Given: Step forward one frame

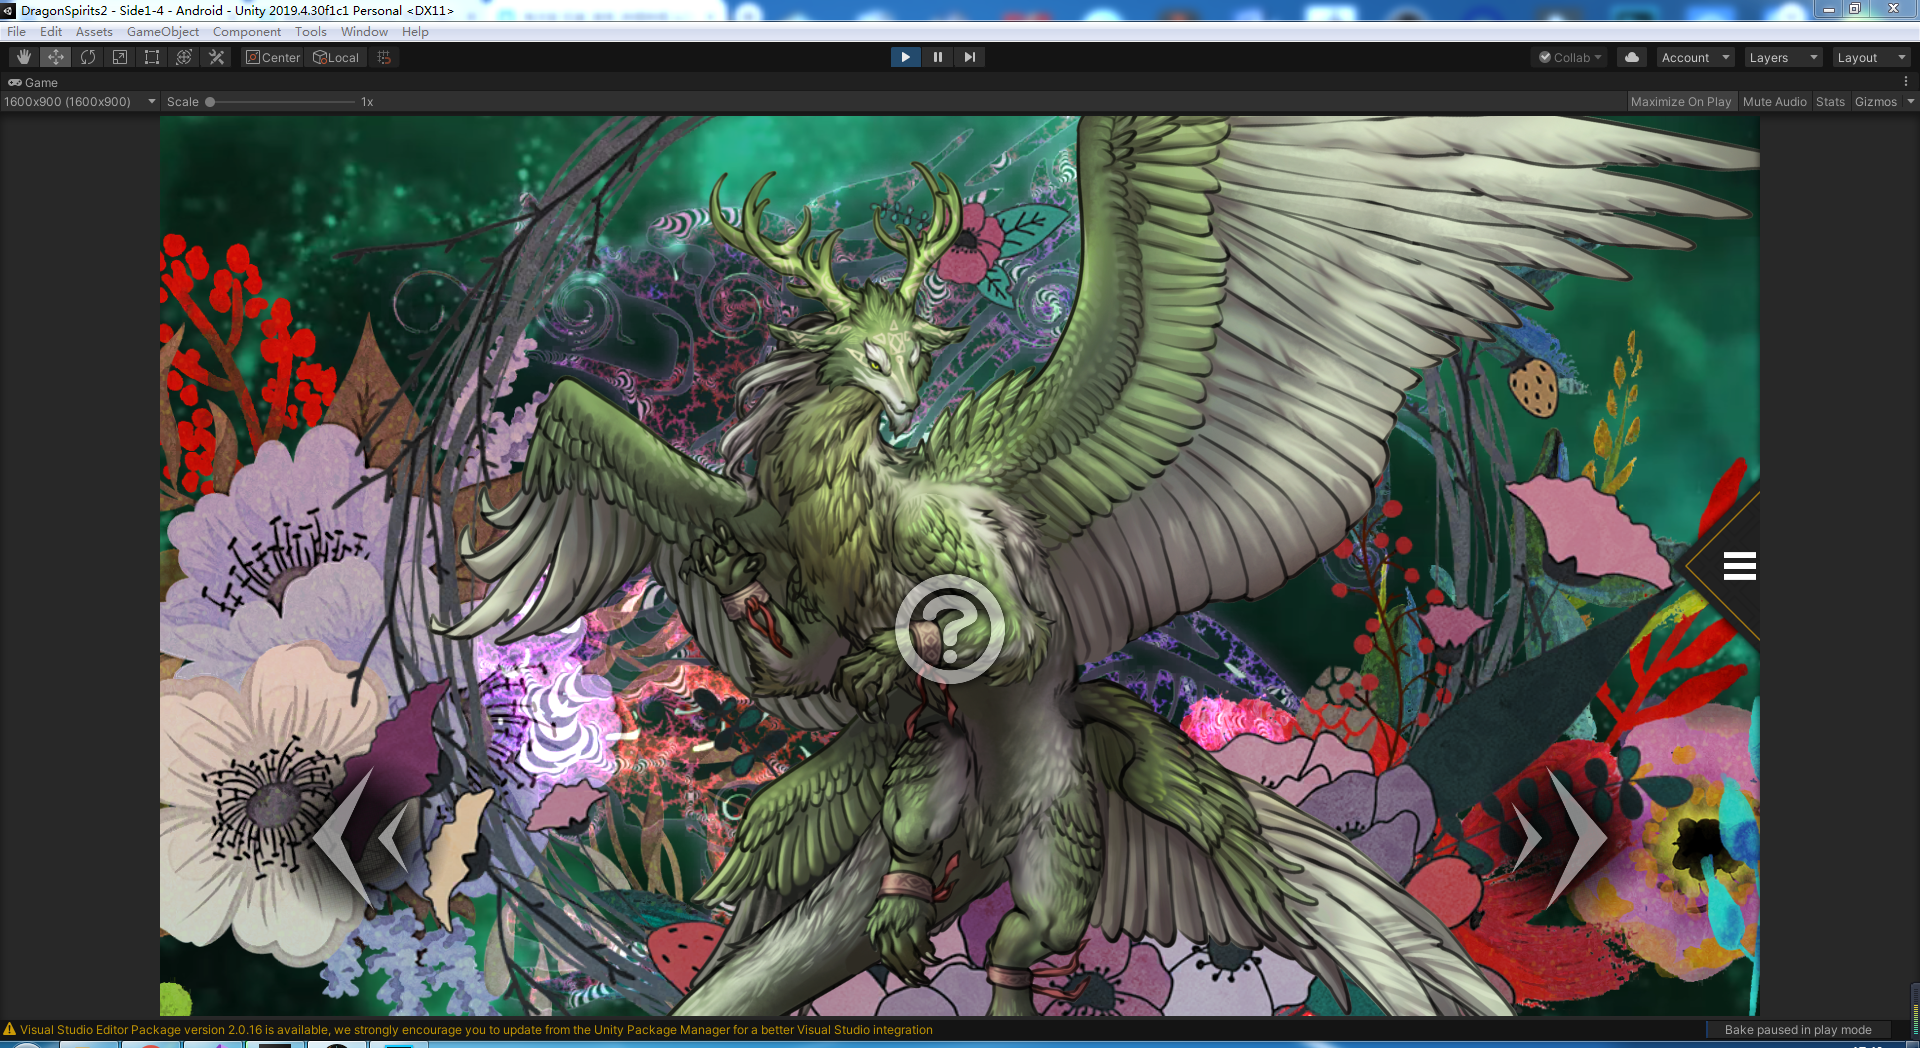Looking at the screenshot, I should pos(969,57).
